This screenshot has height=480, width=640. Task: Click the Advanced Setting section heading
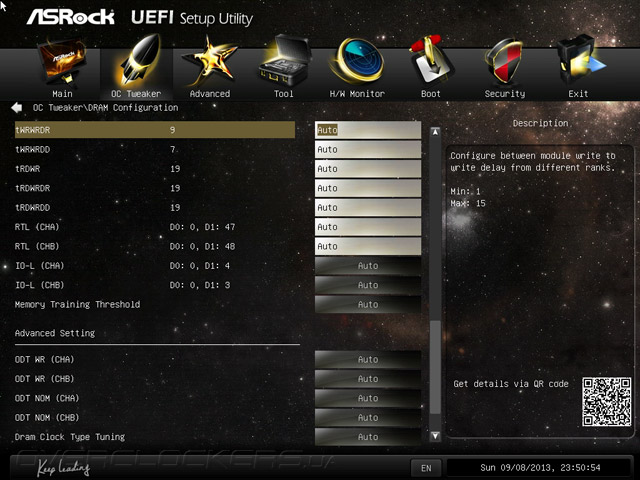click(x=55, y=333)
